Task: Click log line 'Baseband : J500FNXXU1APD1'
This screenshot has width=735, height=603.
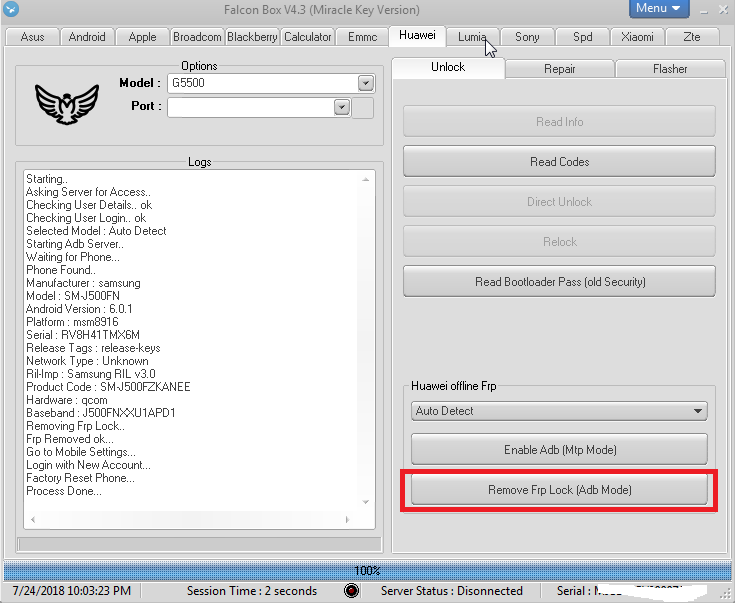Action: [x=101, y=413]
